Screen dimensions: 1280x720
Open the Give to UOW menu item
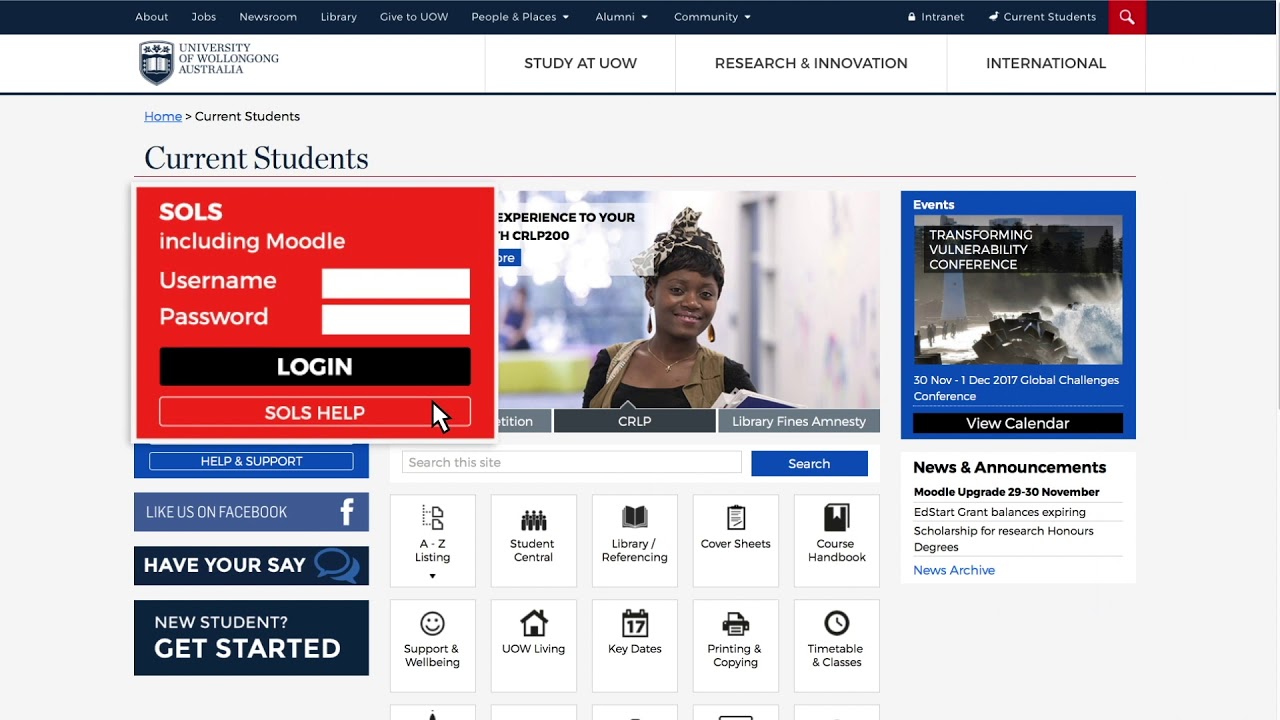pos(414,17)
